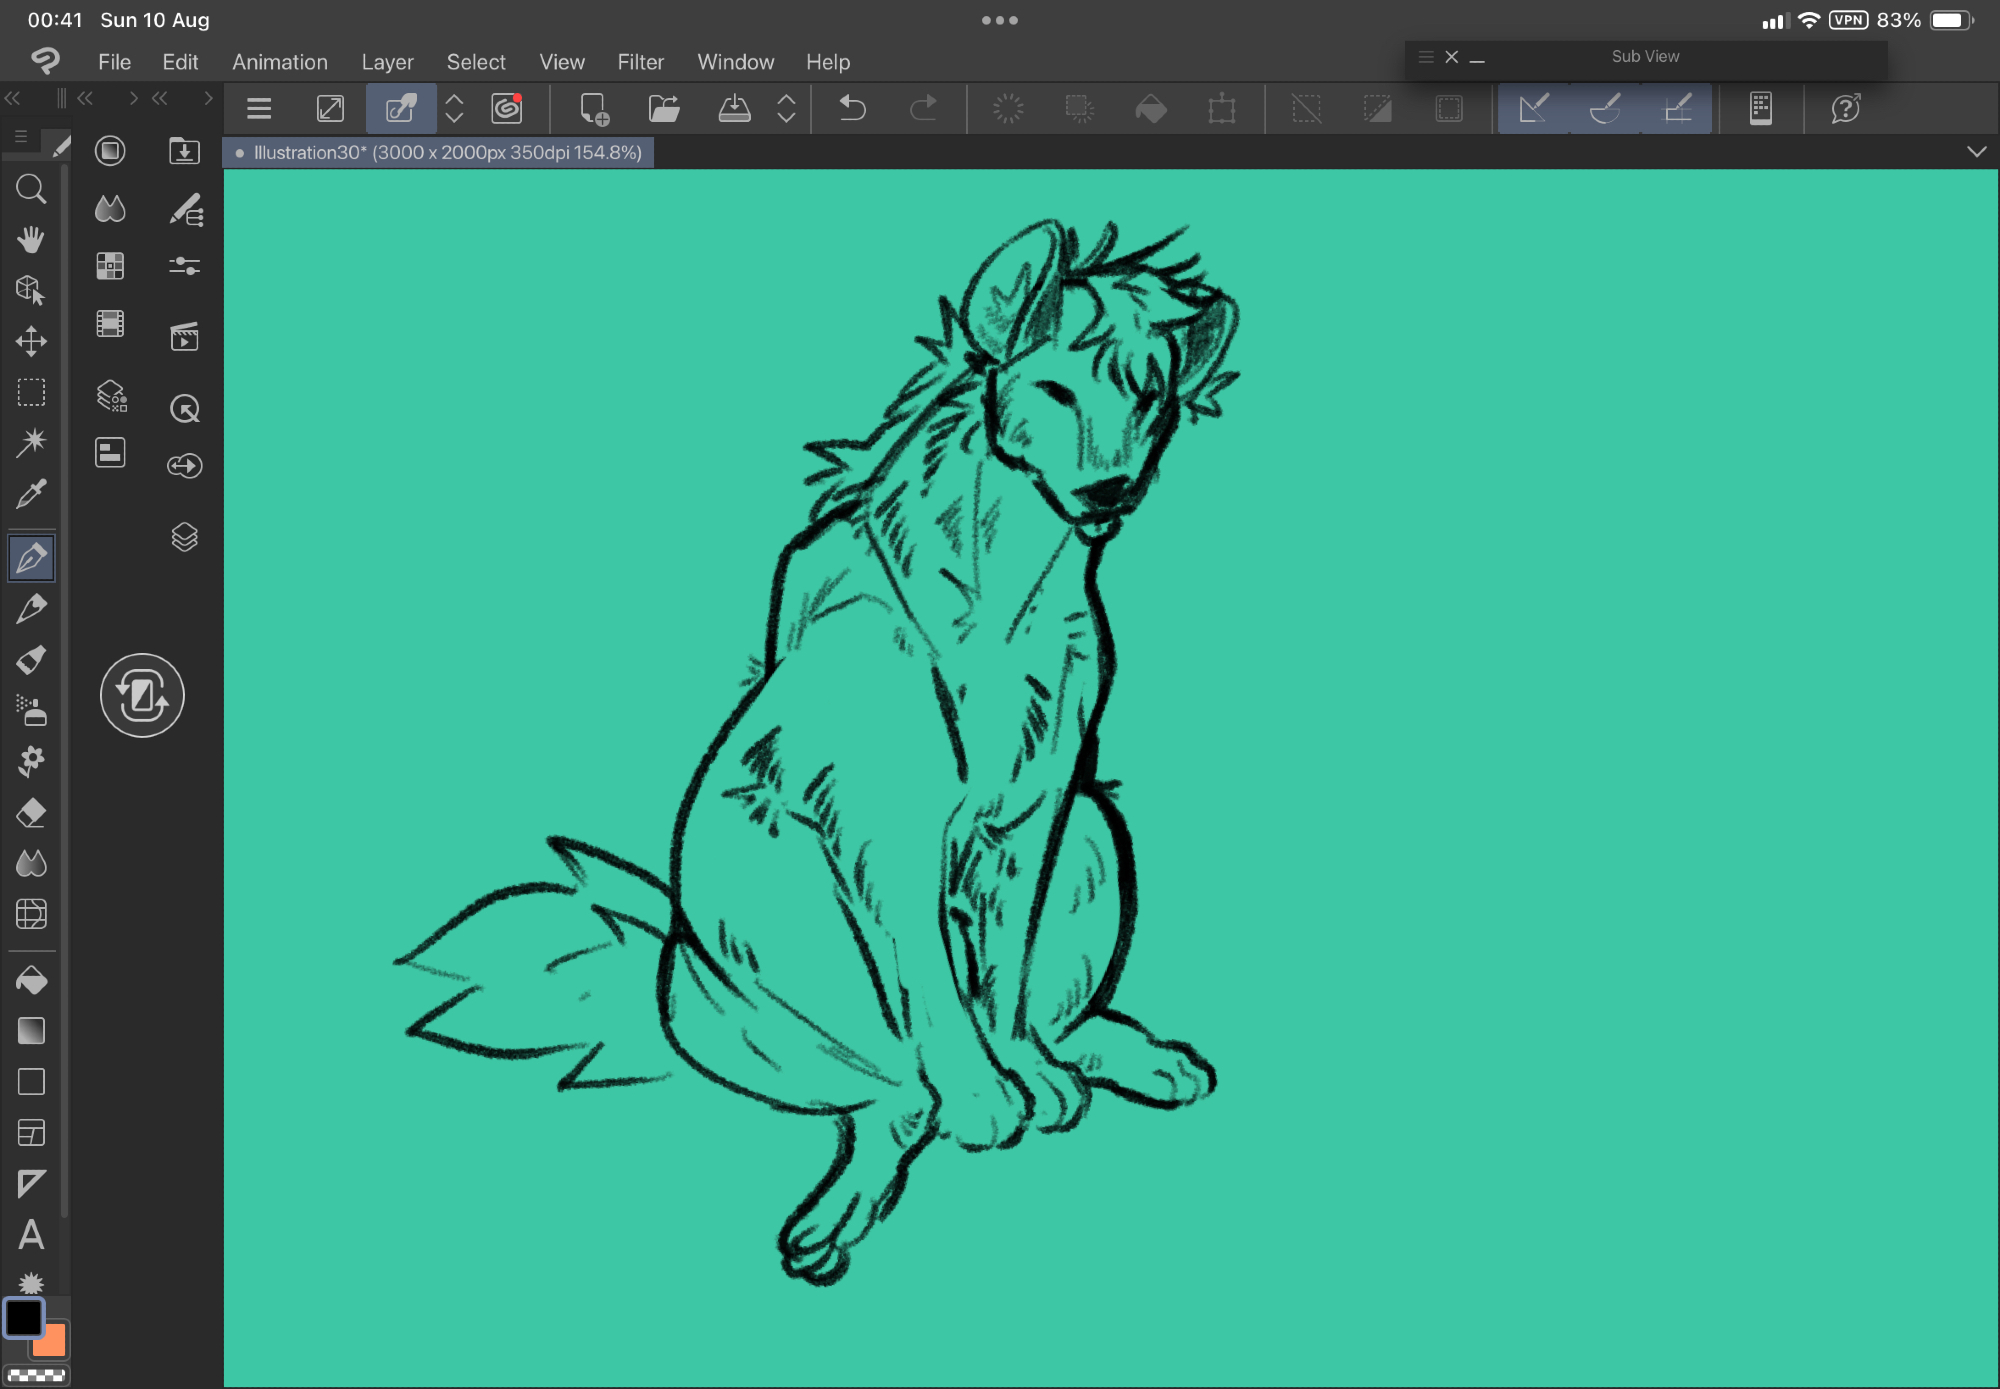Select the Fill bucket tool
Viewport: 2000px width, 1389px height.
click(31, 981)
